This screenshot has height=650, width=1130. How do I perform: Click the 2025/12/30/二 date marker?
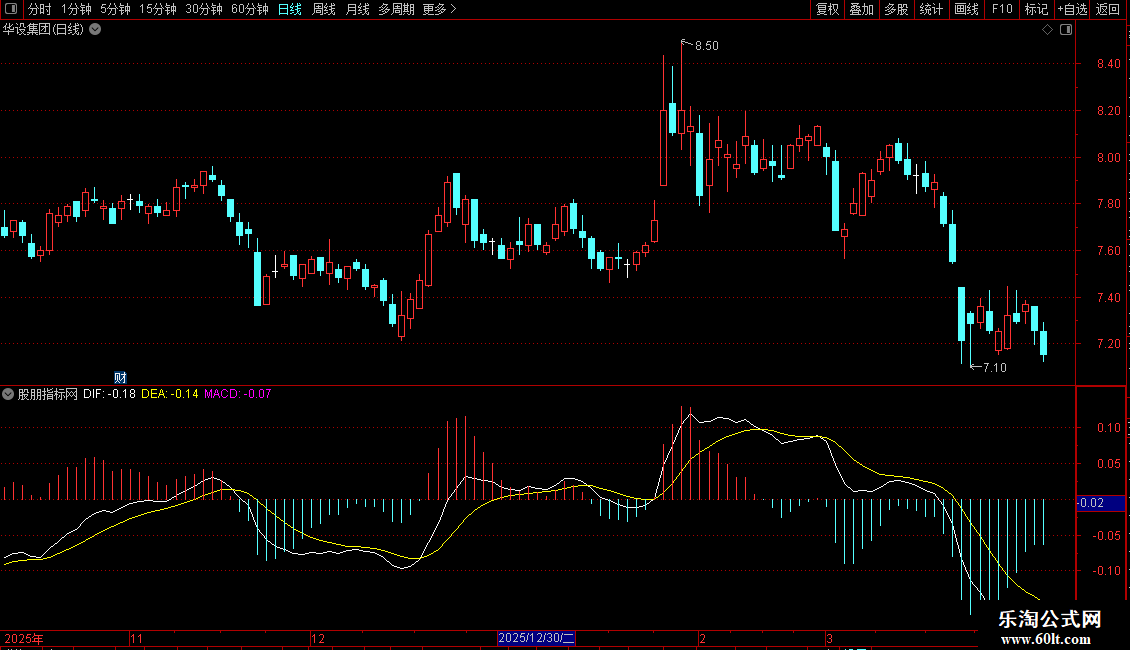coord(536,638)
